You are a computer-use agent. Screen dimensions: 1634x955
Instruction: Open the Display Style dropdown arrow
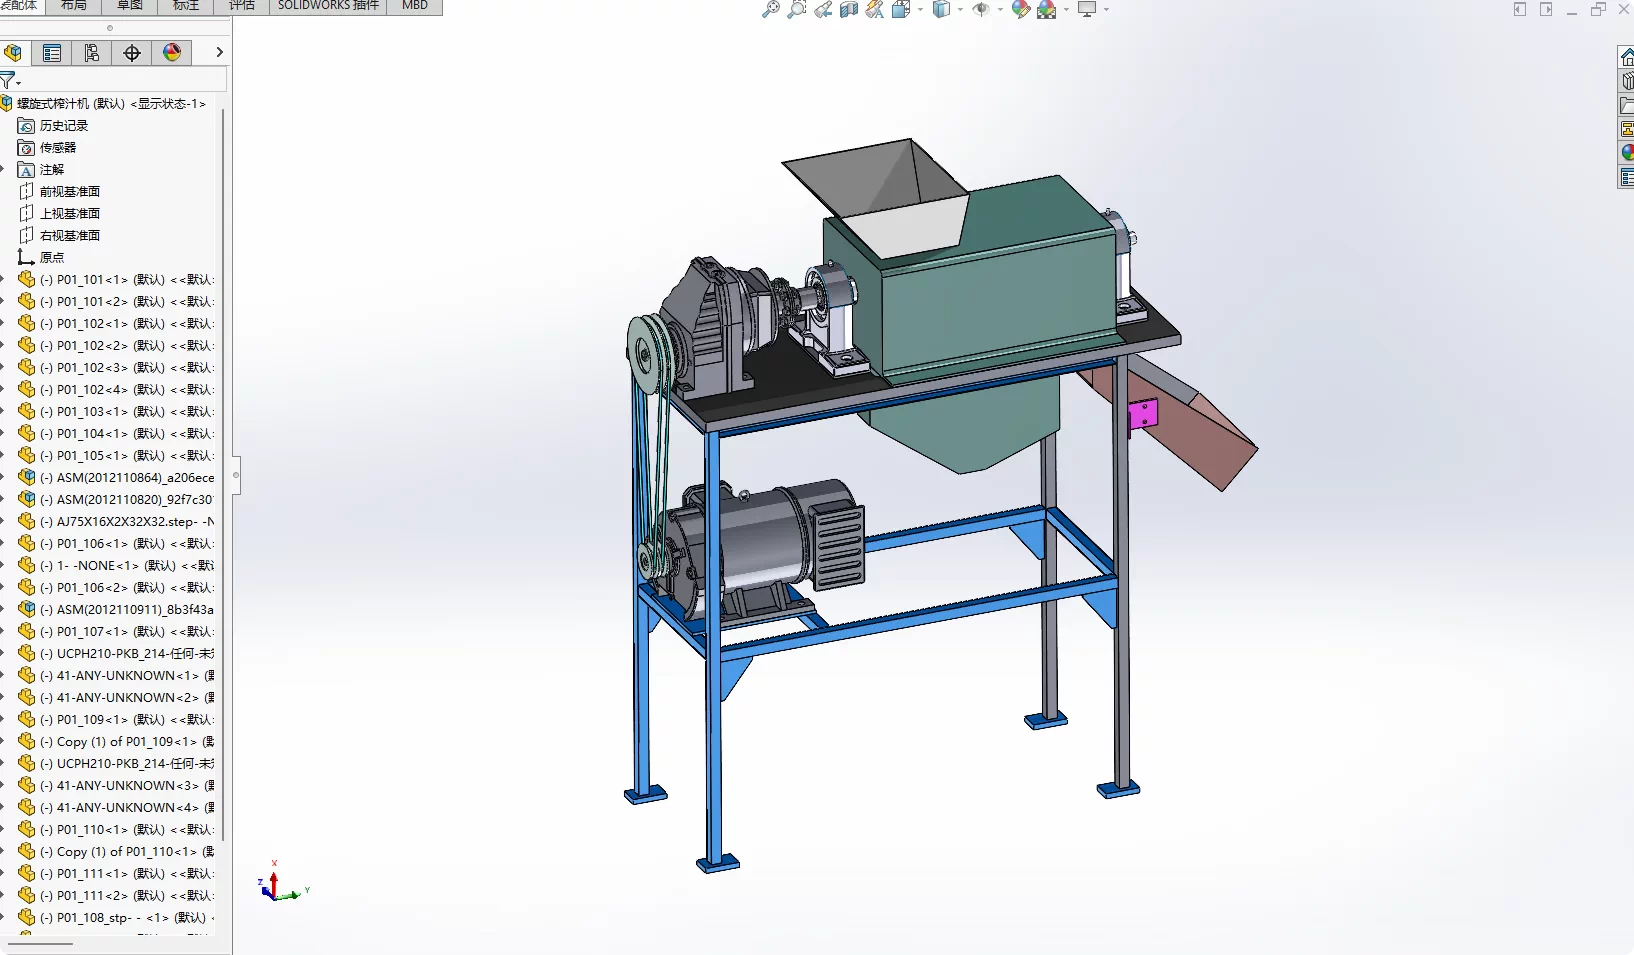960,10
